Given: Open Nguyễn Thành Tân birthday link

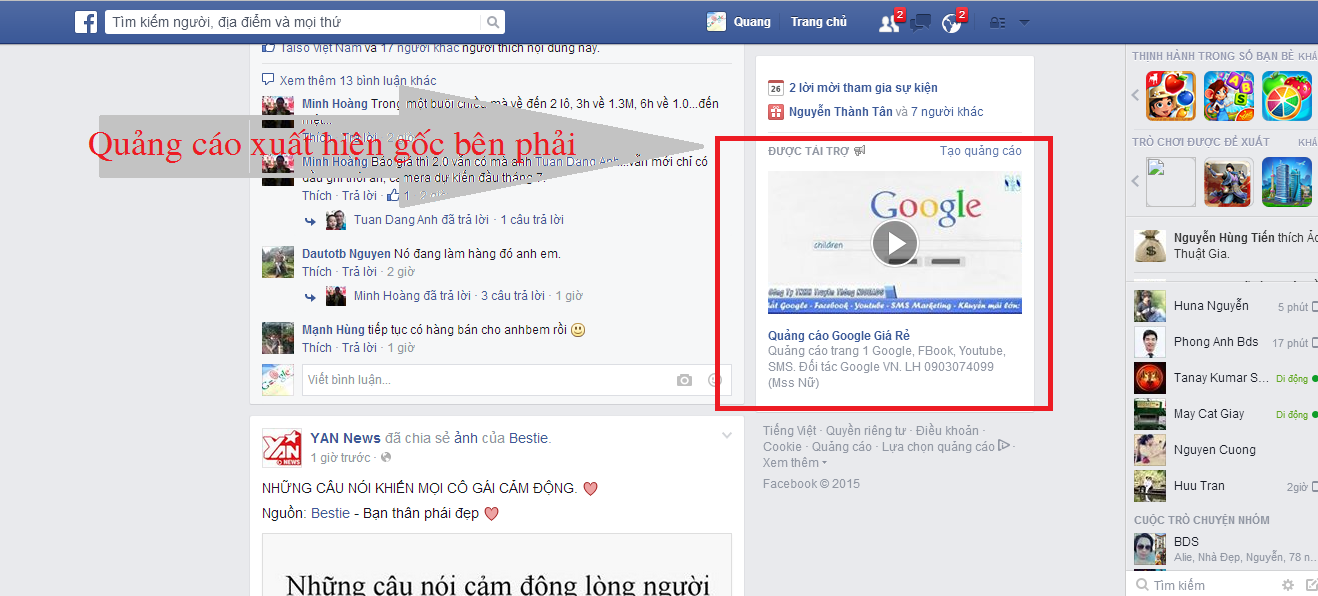Looking at the screenshot, I should point(840,112).
